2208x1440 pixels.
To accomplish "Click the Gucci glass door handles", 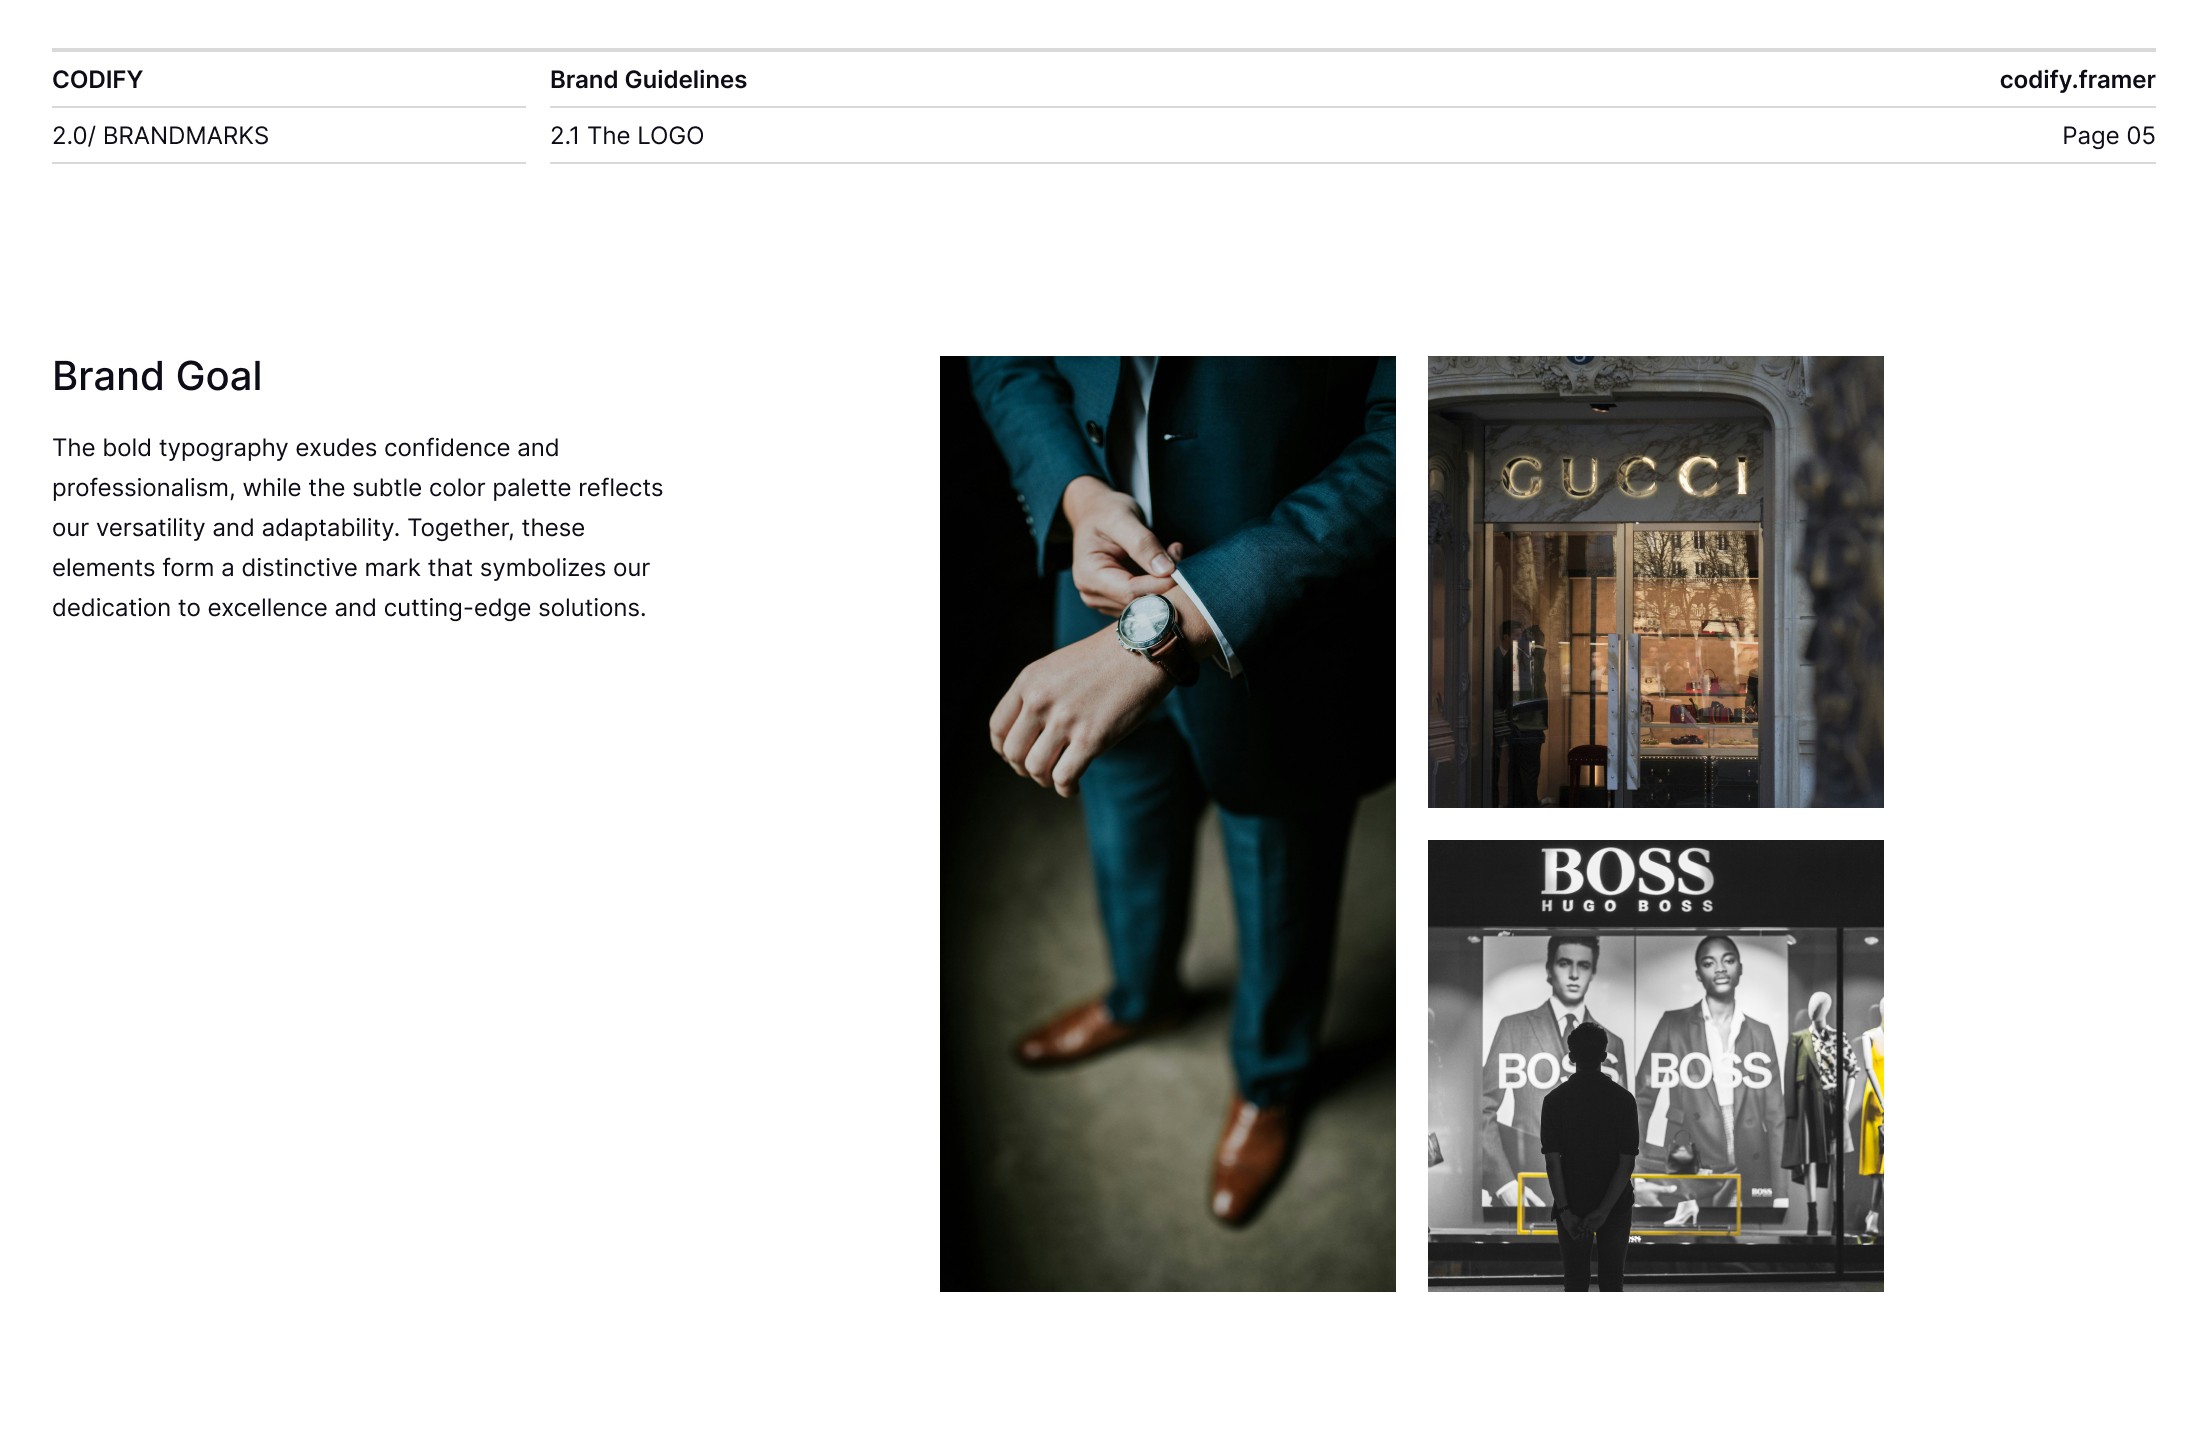I will [x=1623, y=710].
